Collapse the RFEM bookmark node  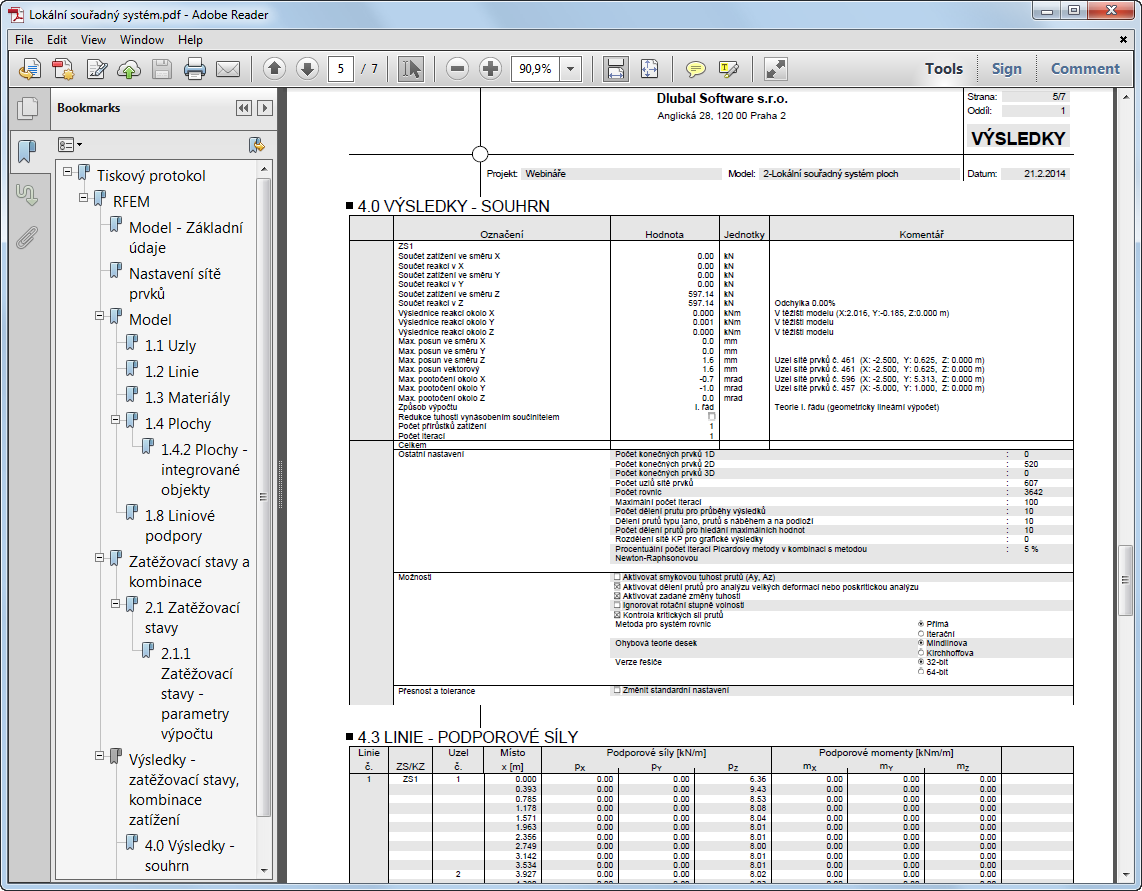[84, 197]
